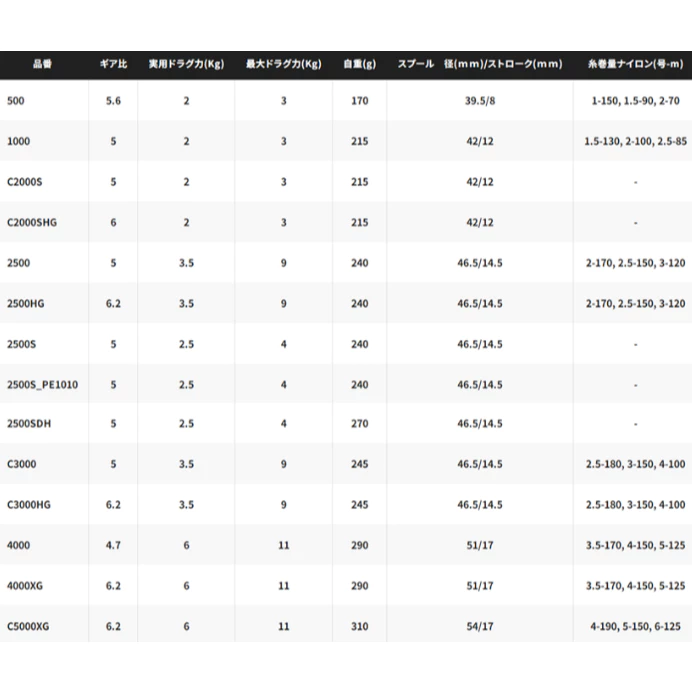692x692 pixels.
Task: Click the ギア比 column header
Action: click(x=113, y=64)
